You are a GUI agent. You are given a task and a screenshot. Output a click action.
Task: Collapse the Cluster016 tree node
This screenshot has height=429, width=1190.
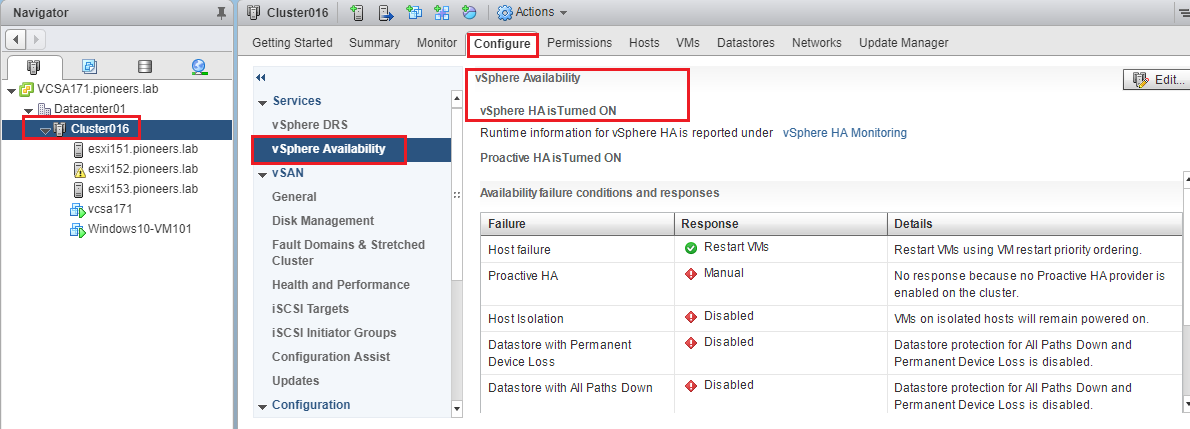[x=46, y=131]
